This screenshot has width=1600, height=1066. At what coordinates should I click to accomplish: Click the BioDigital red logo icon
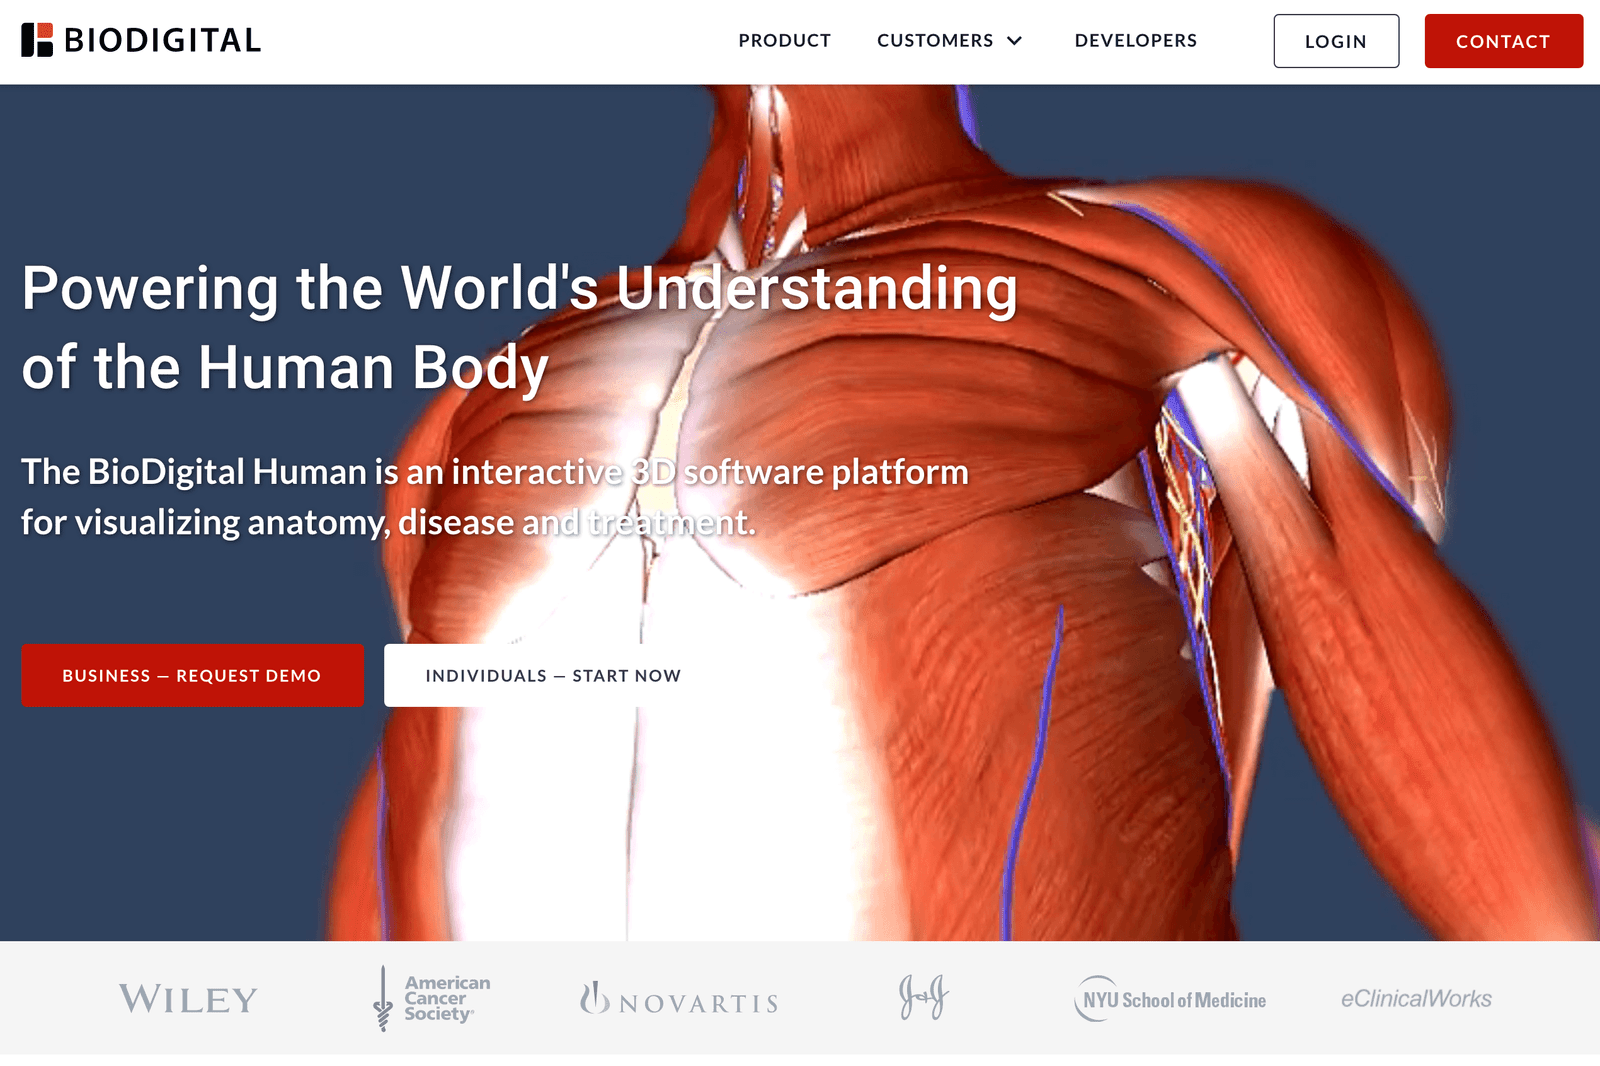37,40
